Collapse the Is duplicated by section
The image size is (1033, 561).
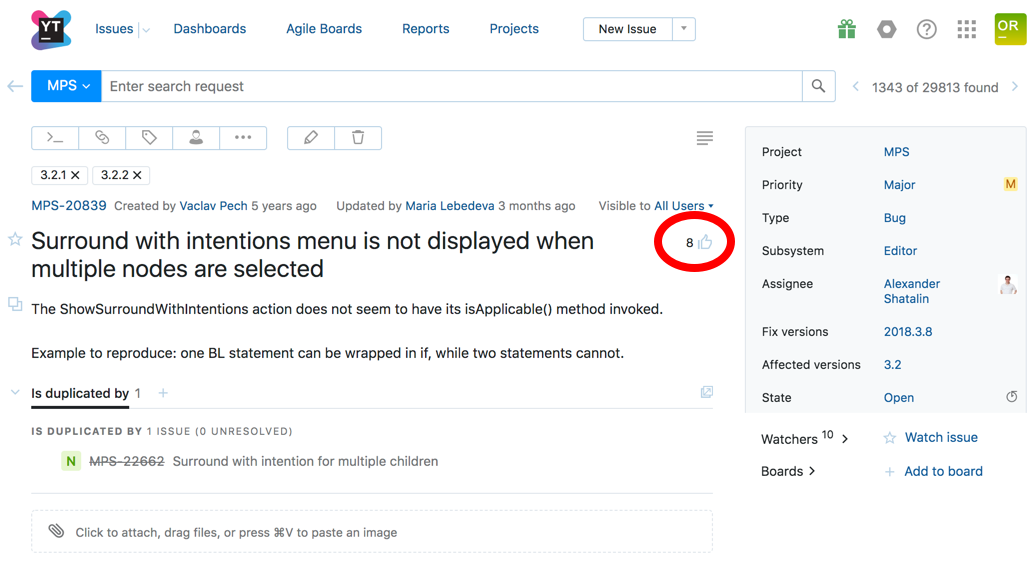(14, 392)
